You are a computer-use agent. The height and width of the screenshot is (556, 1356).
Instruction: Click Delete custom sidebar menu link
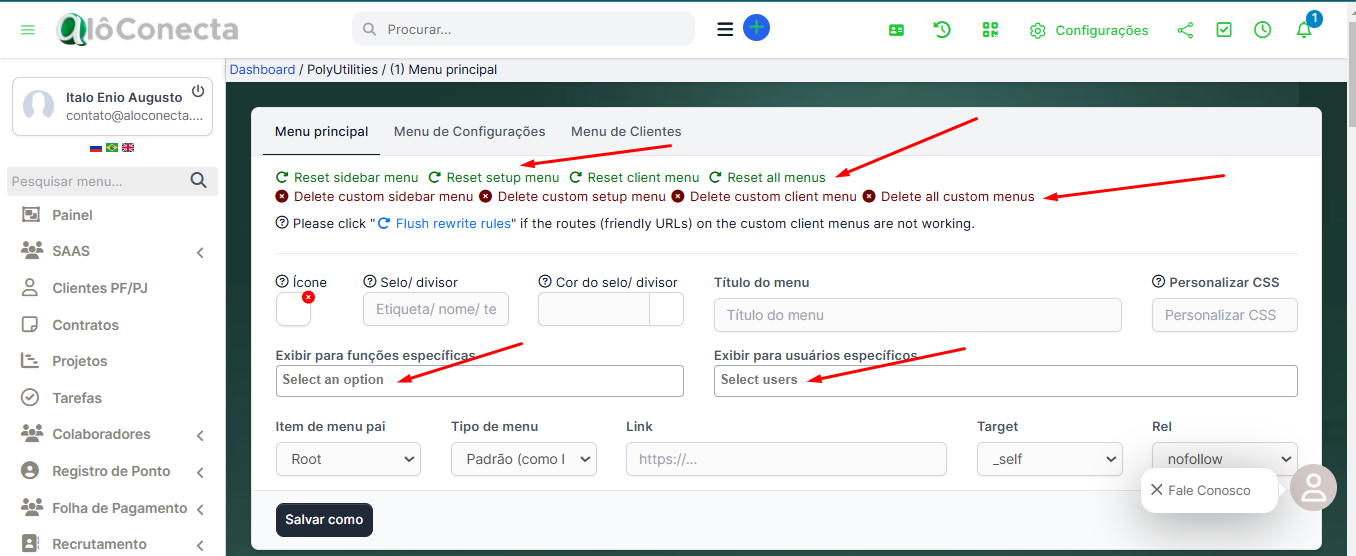[374, 196]
